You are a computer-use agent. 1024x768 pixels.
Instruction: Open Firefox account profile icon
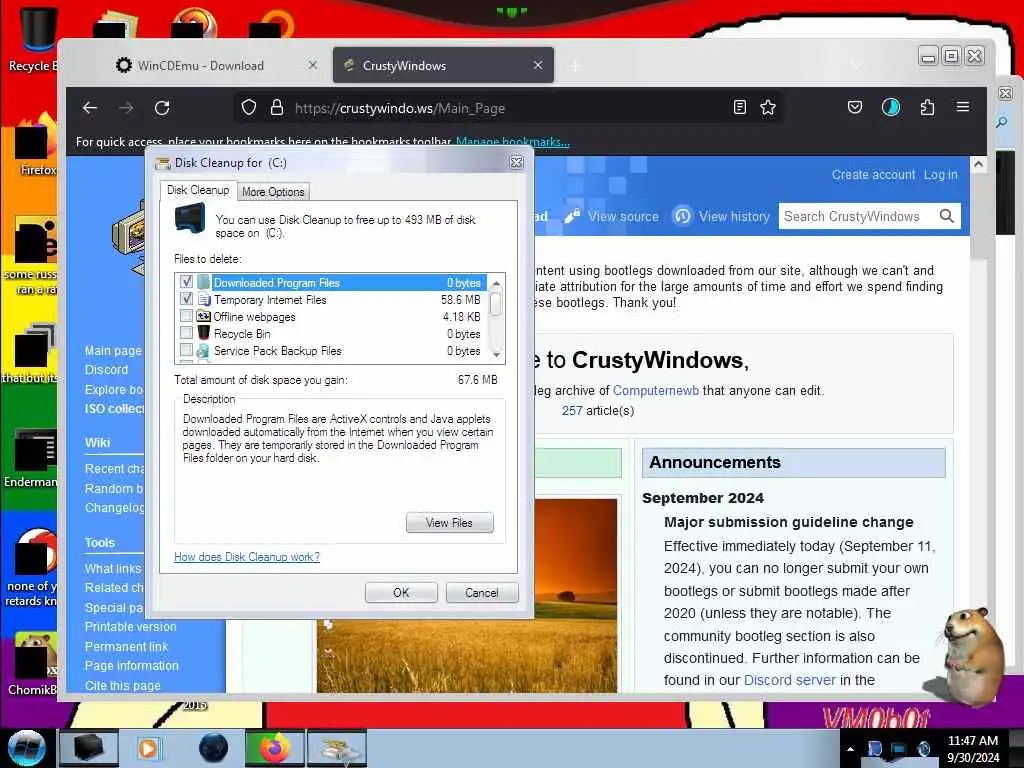891,108
